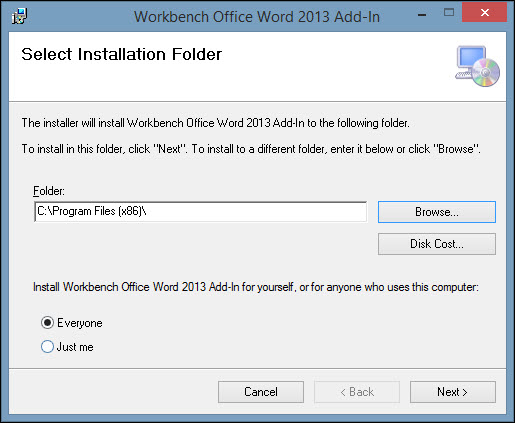
Task: Select the Everyone radio button
Action: click(x=47, y=323)
